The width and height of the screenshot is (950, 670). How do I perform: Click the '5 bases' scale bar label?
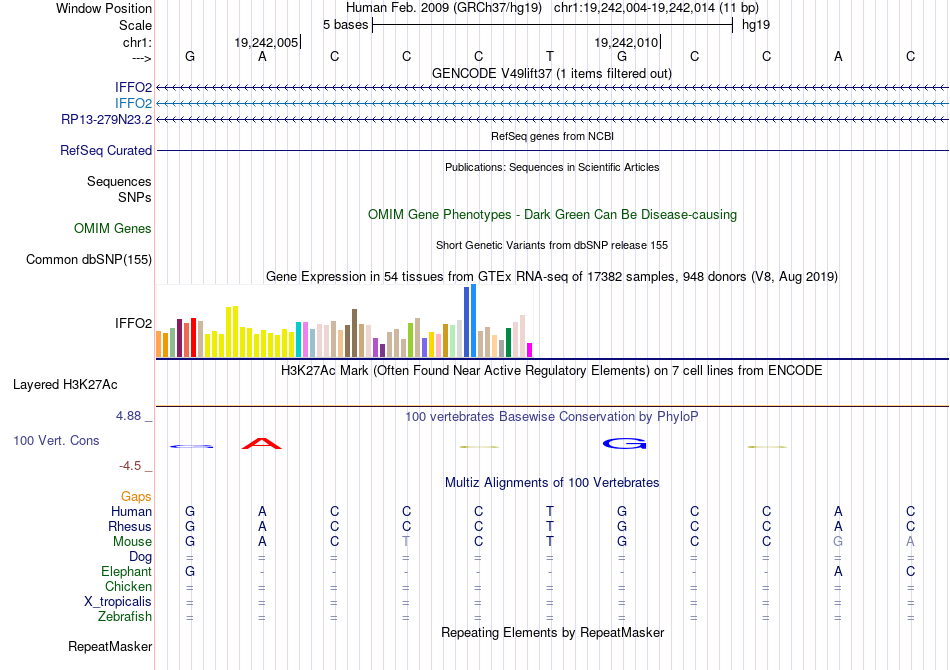(345, 25)
